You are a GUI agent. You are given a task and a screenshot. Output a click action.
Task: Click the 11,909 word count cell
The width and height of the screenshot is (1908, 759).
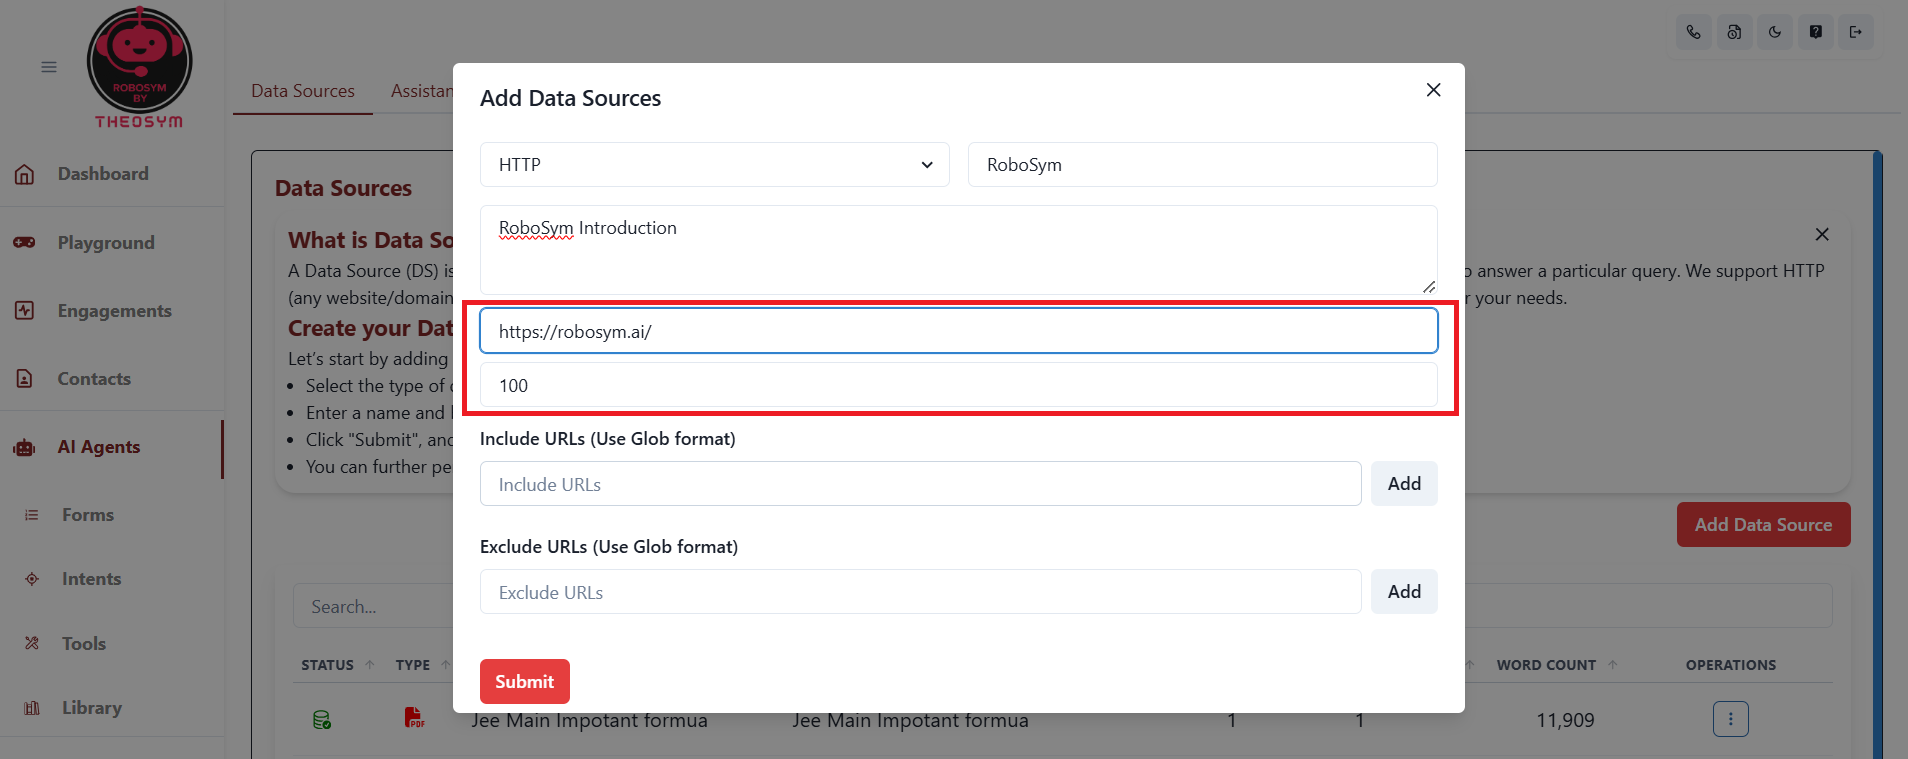[x=1565, y=720]
